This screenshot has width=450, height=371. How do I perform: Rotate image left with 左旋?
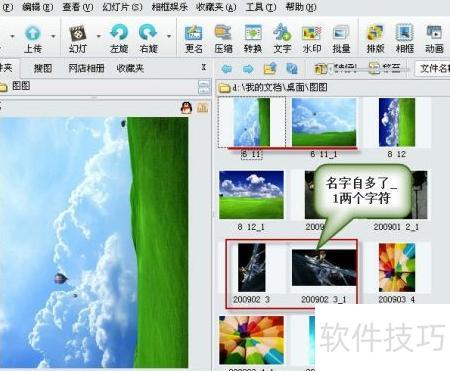pos(119,39)
